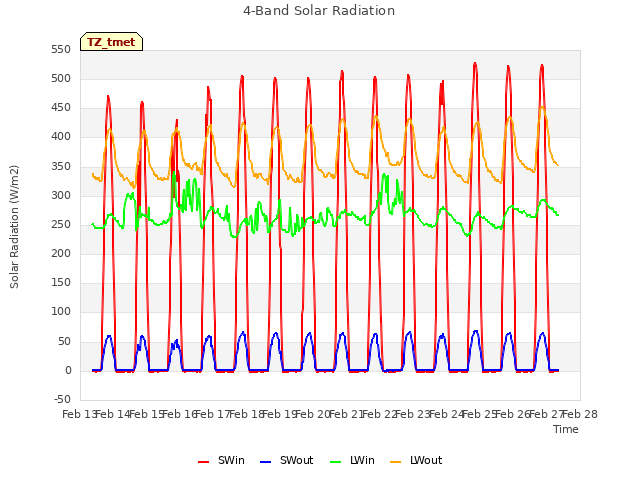The image size is (640, 480).
Task: Click the Feb 13 x-axis tick label
Action: click(x=79, y=414)
